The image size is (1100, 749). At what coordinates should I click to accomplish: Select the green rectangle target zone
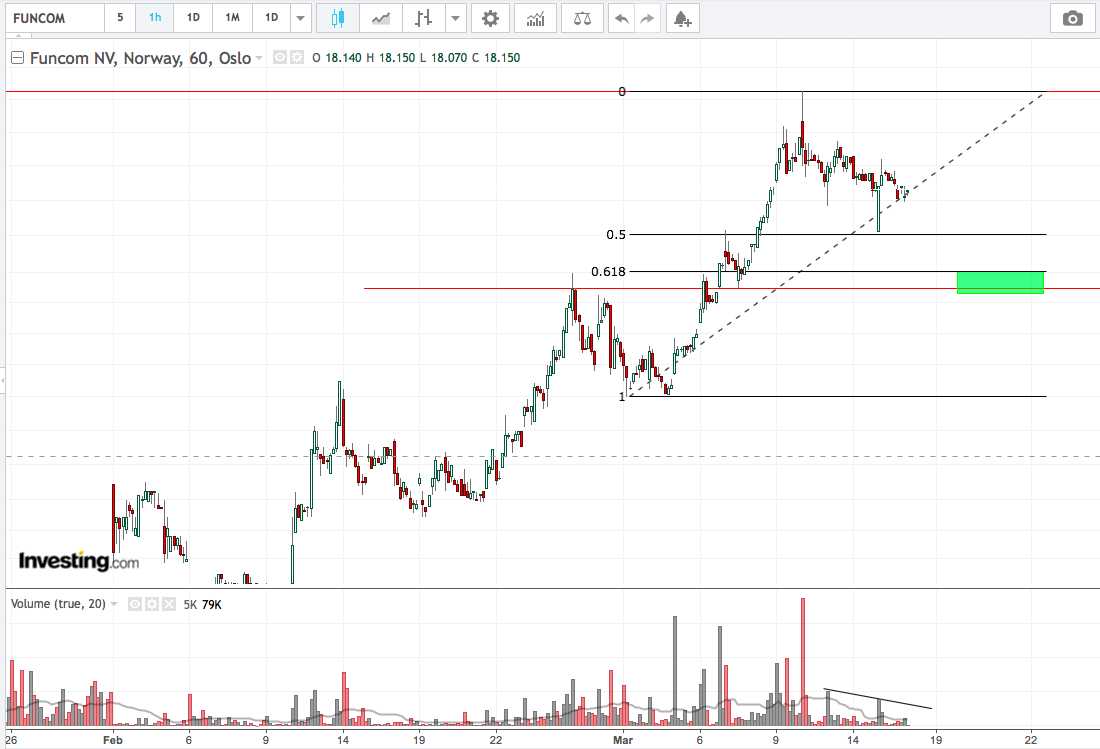coord(1000,282)
